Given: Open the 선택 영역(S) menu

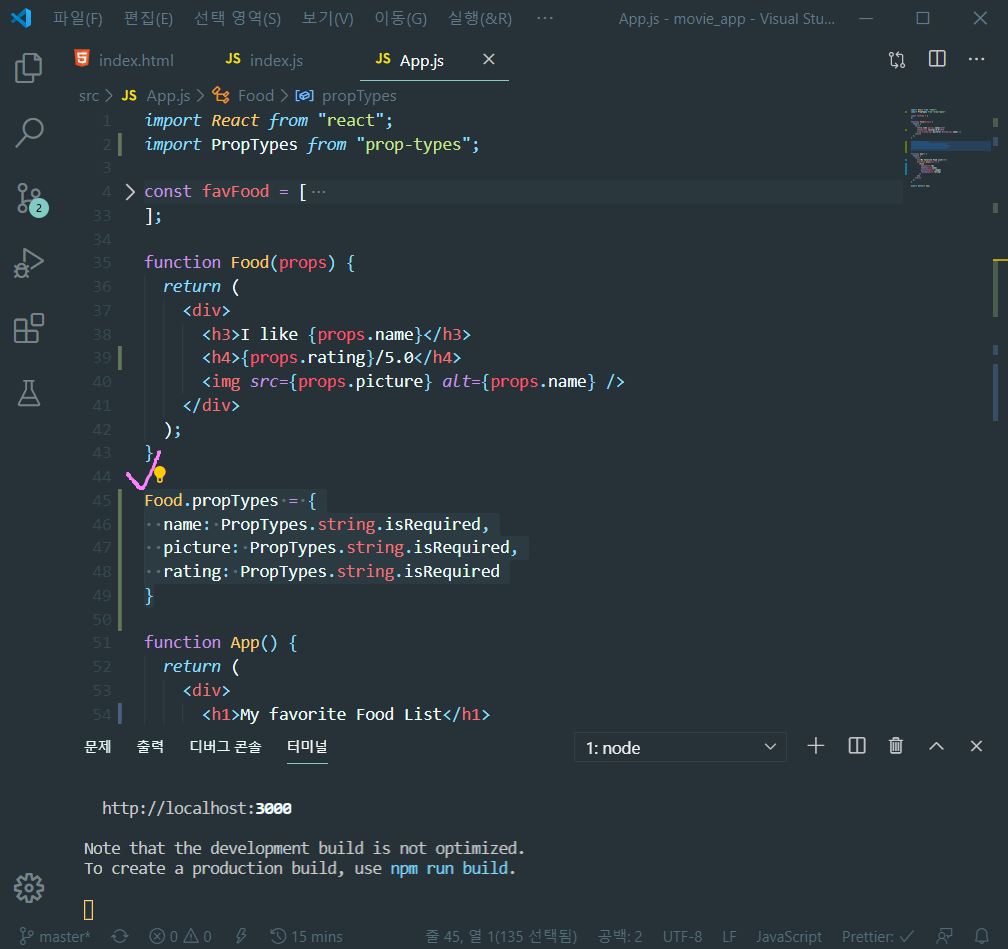Looking at the screenshot, I should 237,18.
